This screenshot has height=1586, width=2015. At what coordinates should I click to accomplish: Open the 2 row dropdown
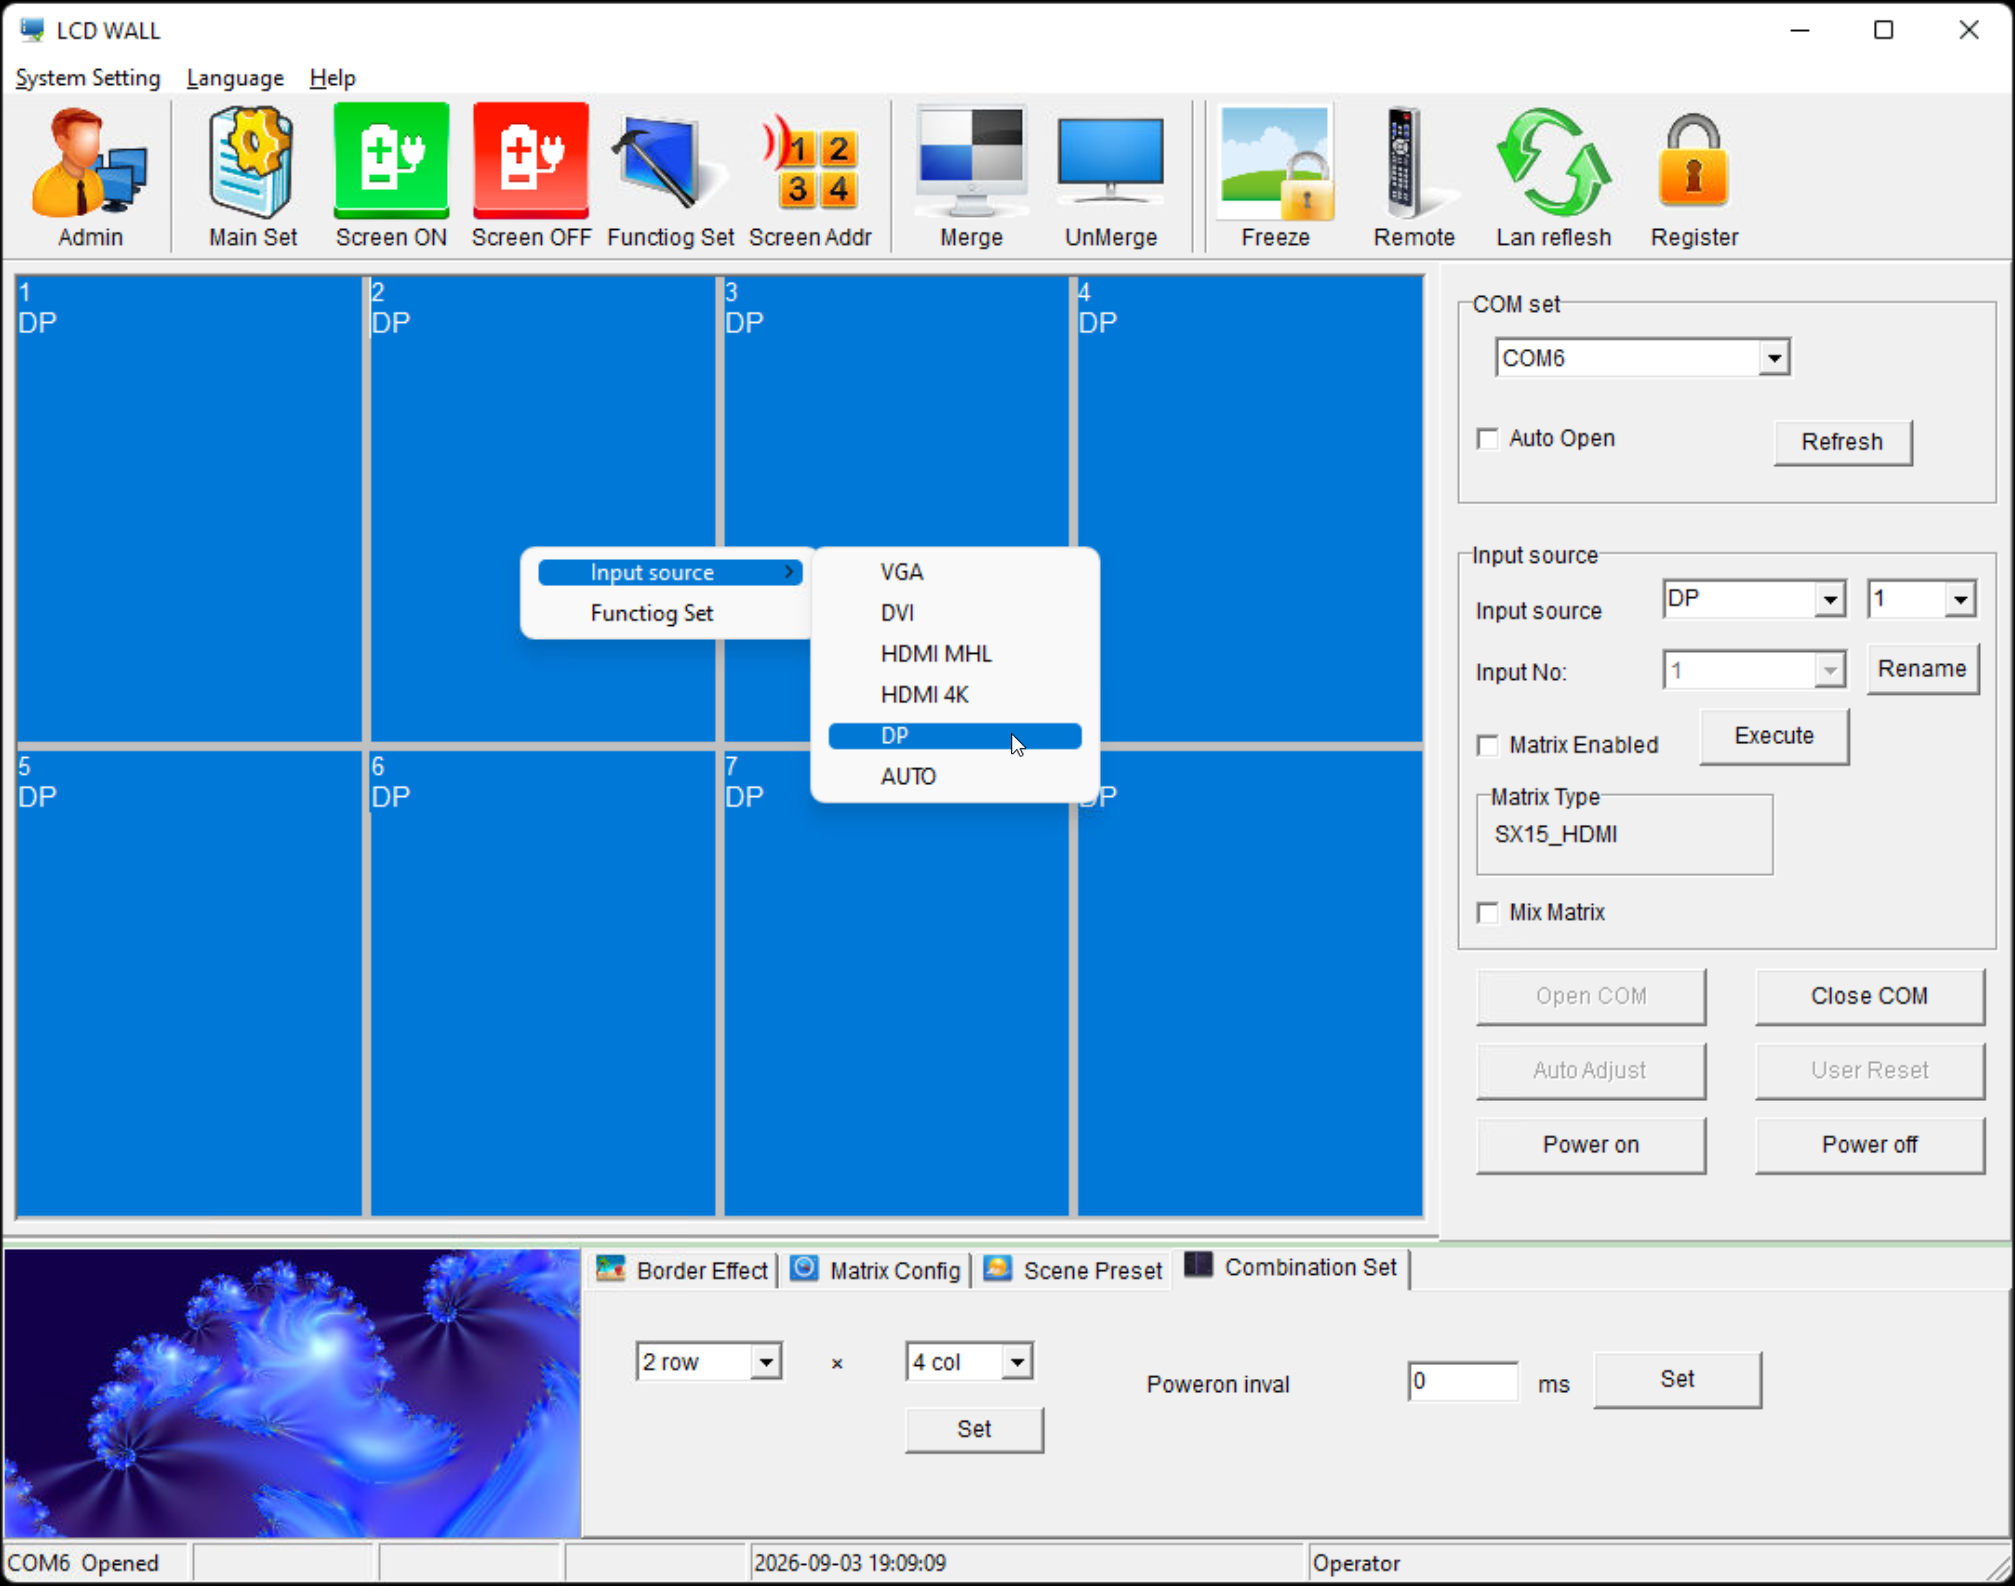[x=708, y=1362]
